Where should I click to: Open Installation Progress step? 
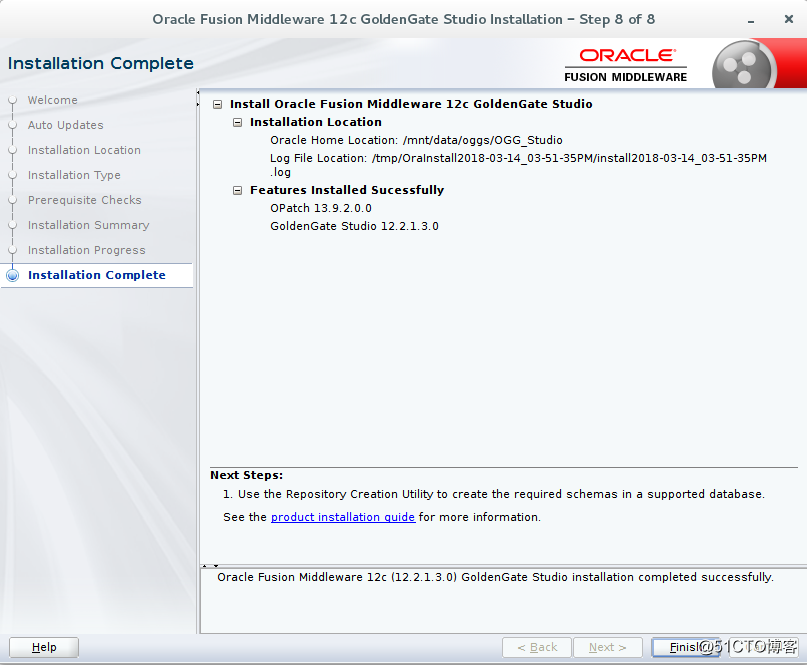[x=86, y=250]
